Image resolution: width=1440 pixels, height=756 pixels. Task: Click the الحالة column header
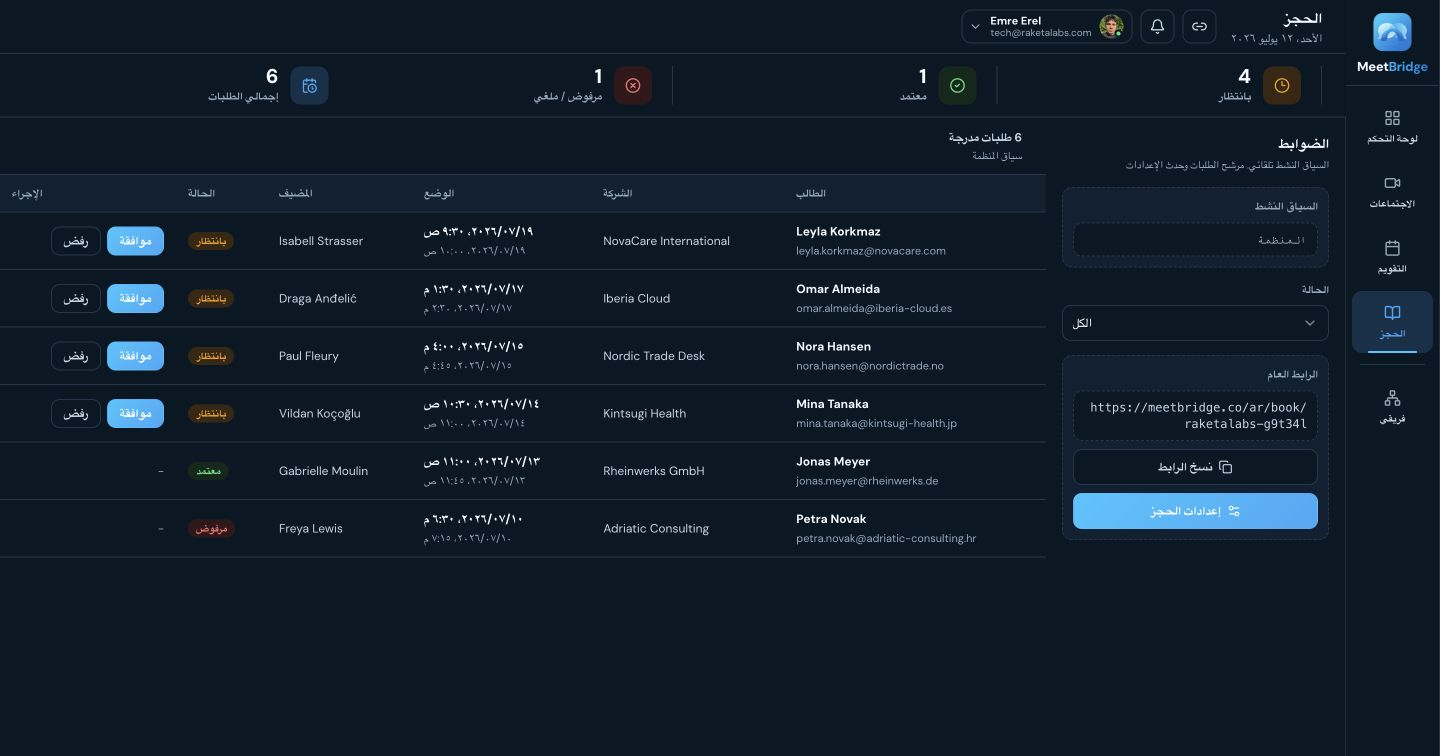(x=201, y=193)
